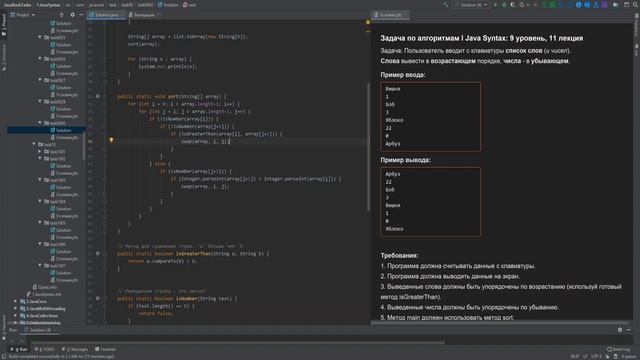
Task: Click the purple plugin icon in toolbar
Action: 604,5
